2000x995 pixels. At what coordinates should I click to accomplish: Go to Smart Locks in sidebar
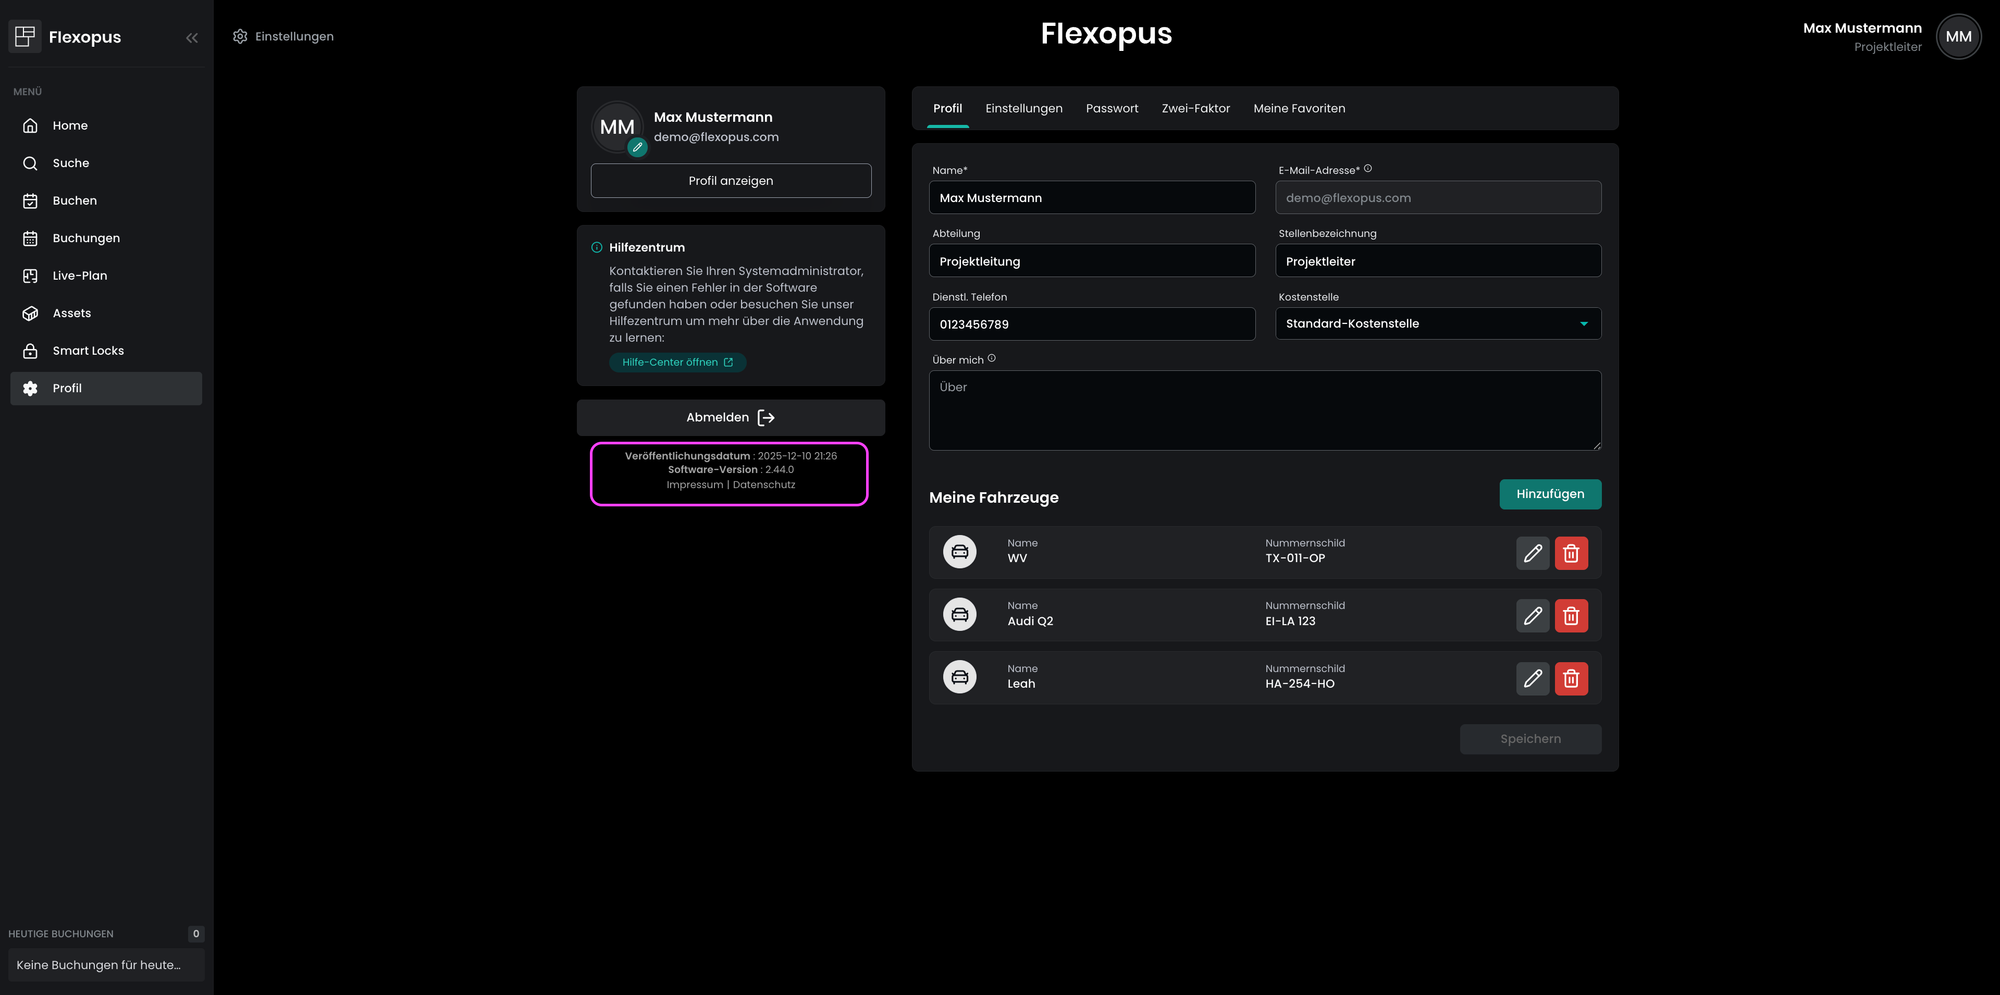[x=88, y=351]
